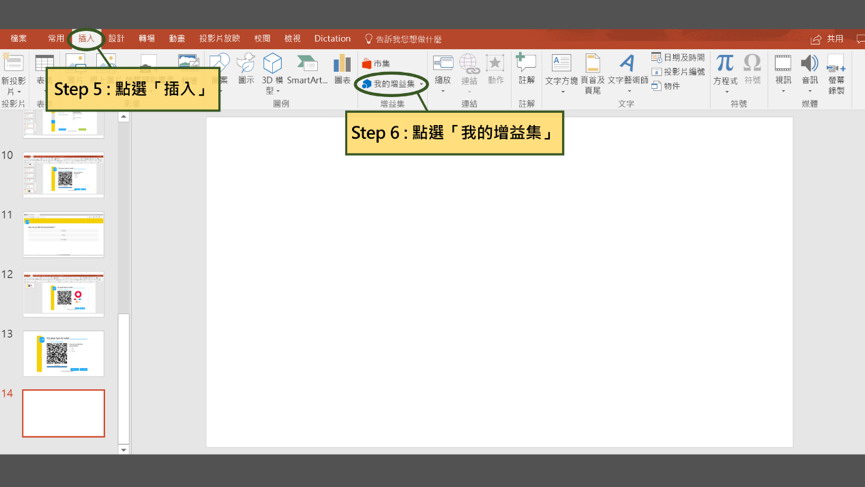This screenshot has width=865, height=487.
Task: Click the 圖示 icons button
Action: tap(245, 69)
